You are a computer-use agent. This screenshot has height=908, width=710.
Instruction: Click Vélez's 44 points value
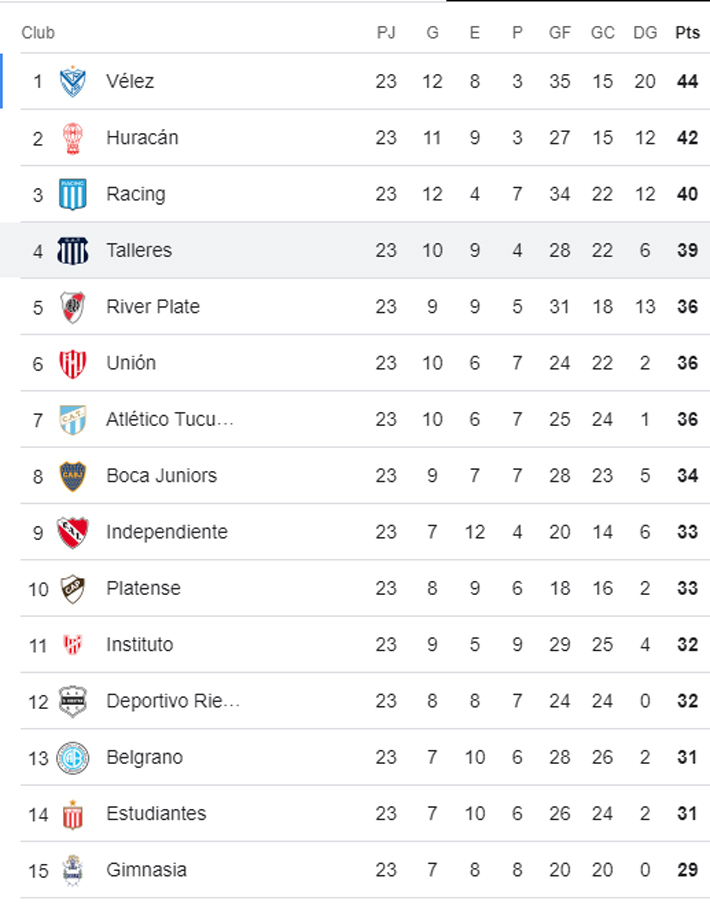(x=687, y=81)
